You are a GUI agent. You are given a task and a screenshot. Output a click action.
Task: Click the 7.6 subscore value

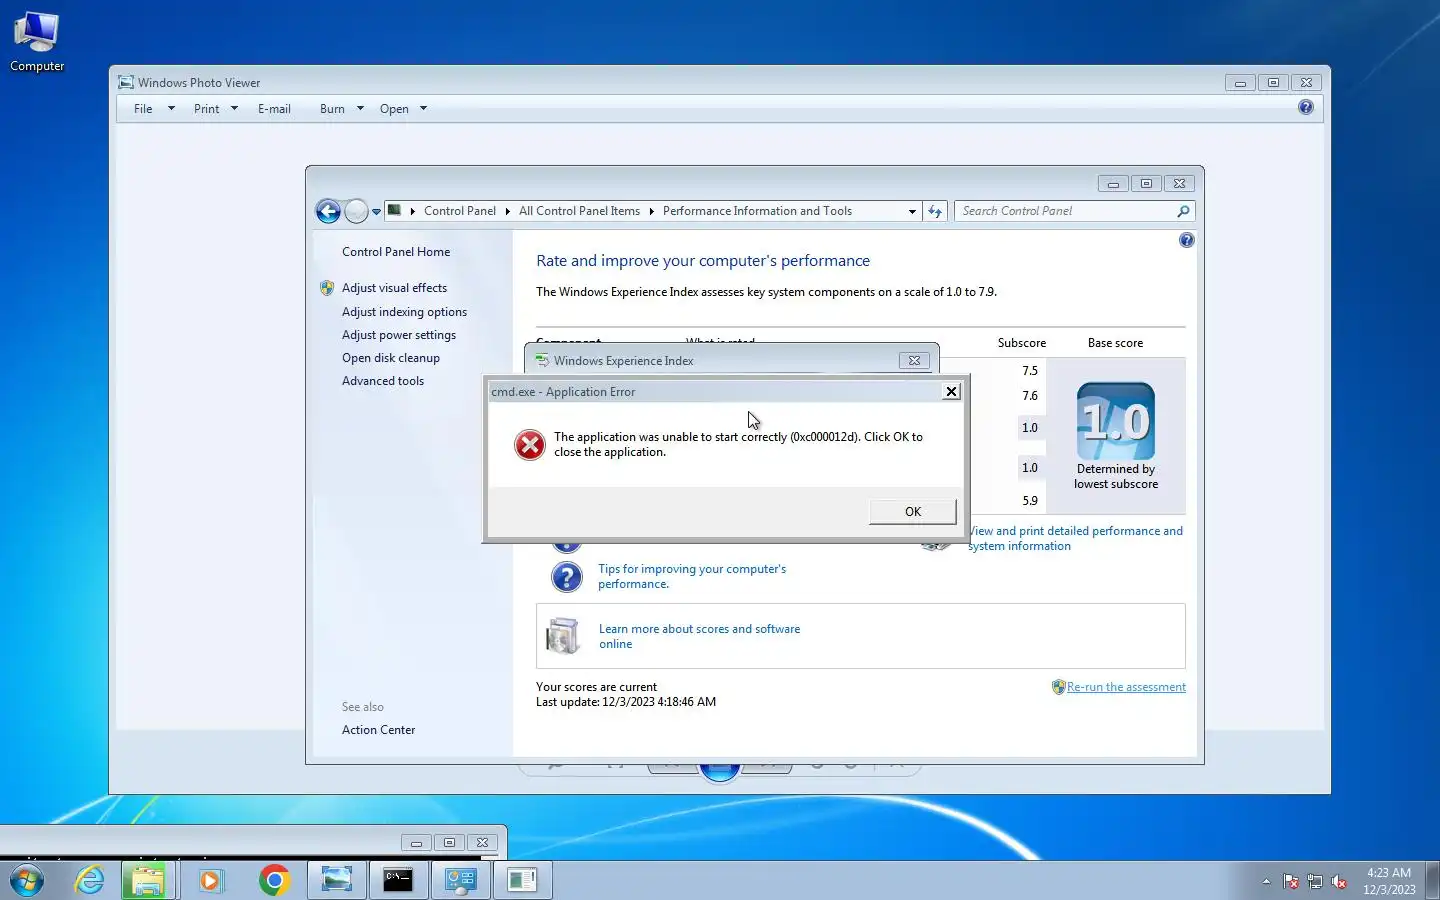point(1030,396)
